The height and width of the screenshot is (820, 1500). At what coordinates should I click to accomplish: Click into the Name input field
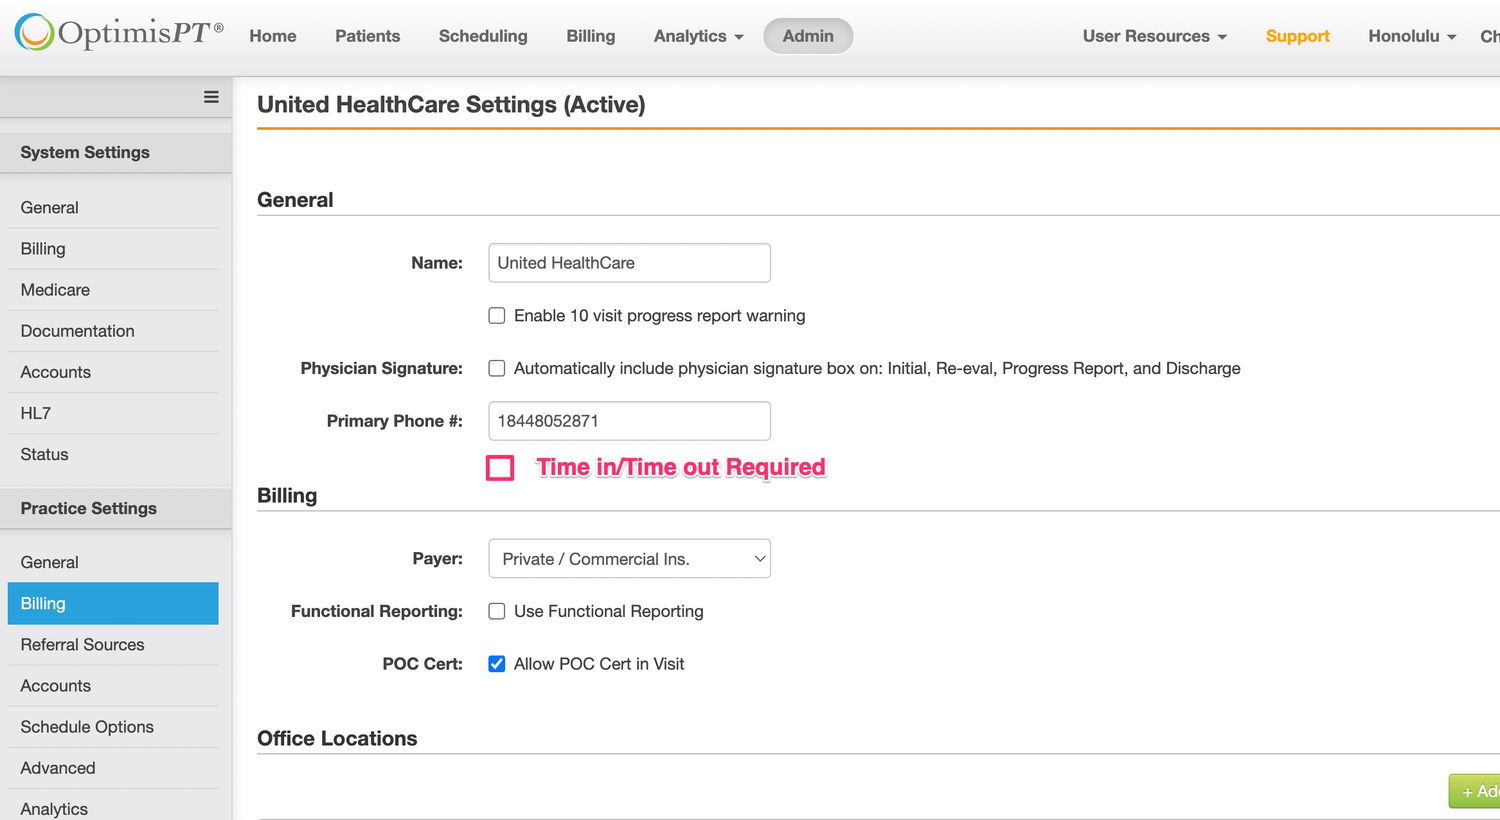tap(629, 263)
